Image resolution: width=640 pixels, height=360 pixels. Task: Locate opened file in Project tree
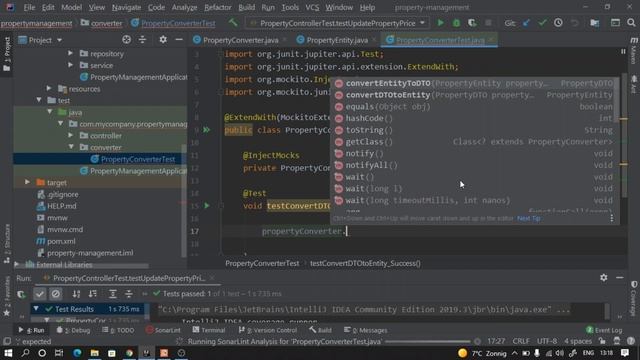(127, 40)
